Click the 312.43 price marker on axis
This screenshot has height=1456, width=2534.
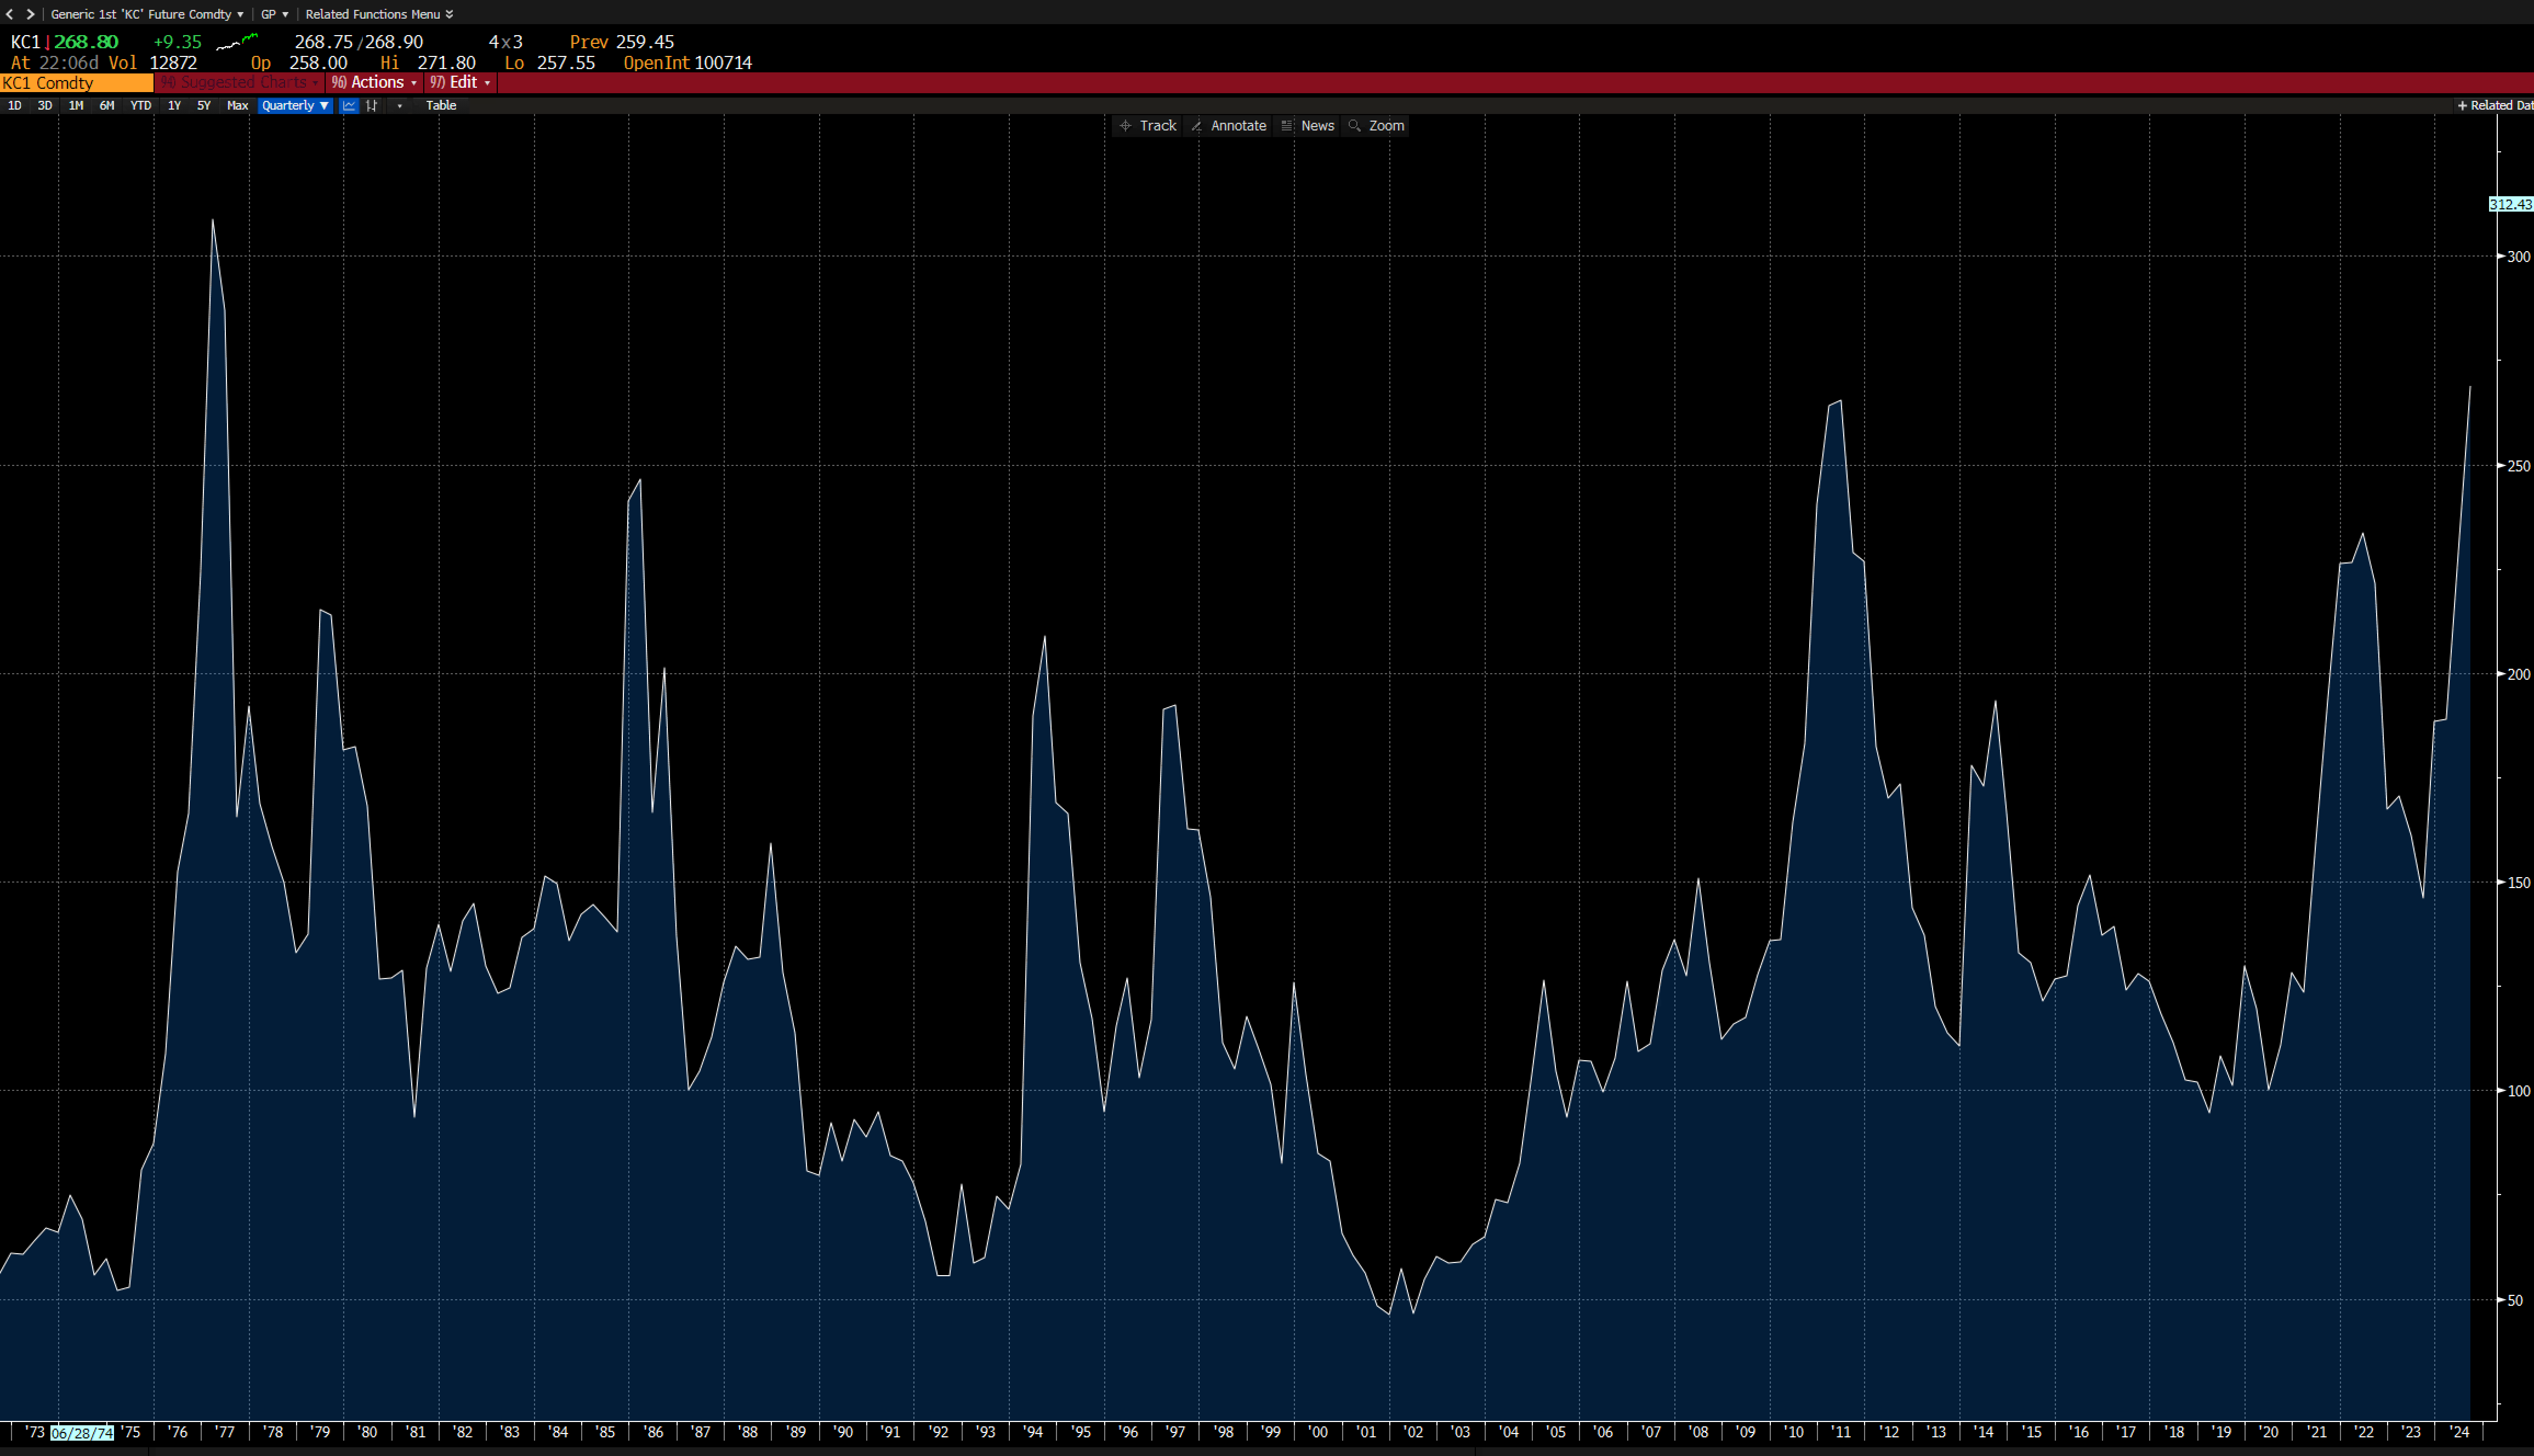click(x=2510, y=204)
